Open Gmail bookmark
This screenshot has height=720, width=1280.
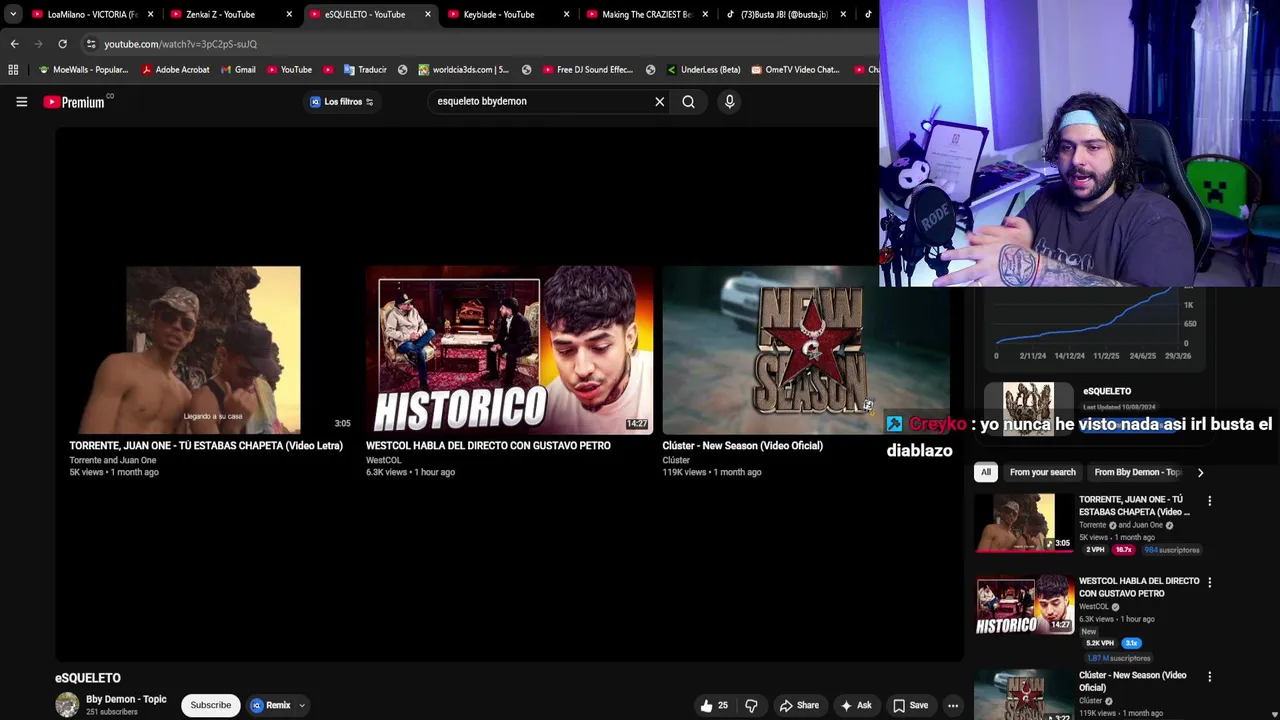pos(237,69)
